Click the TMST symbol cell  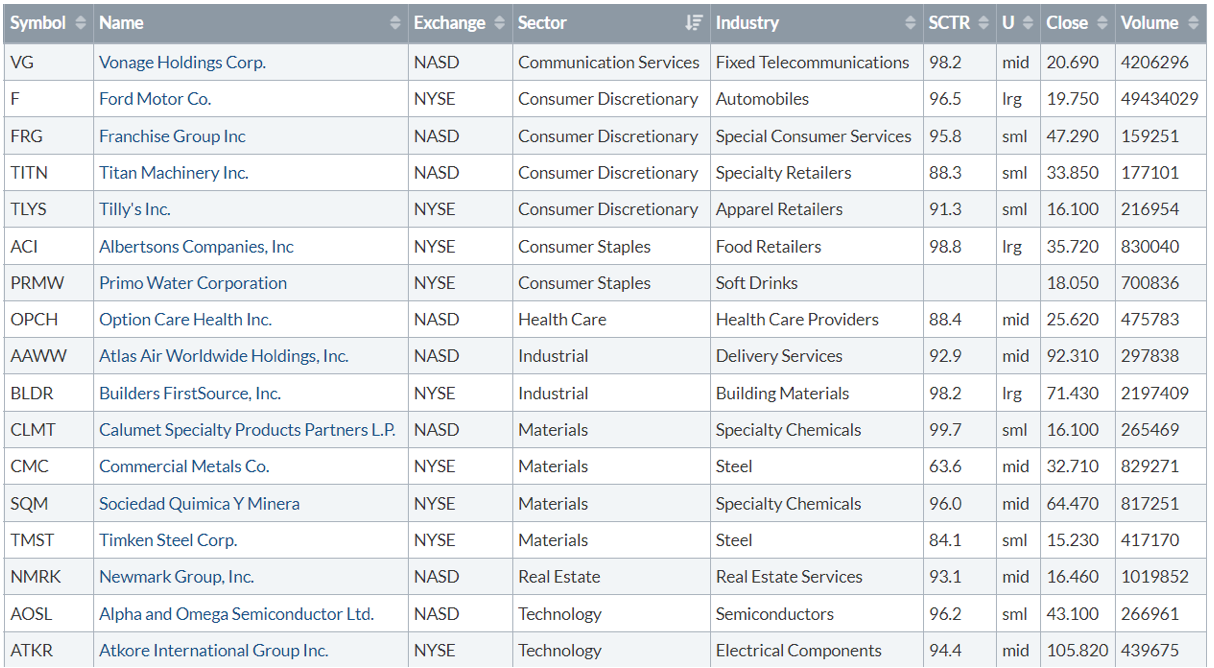coord(32,540)
